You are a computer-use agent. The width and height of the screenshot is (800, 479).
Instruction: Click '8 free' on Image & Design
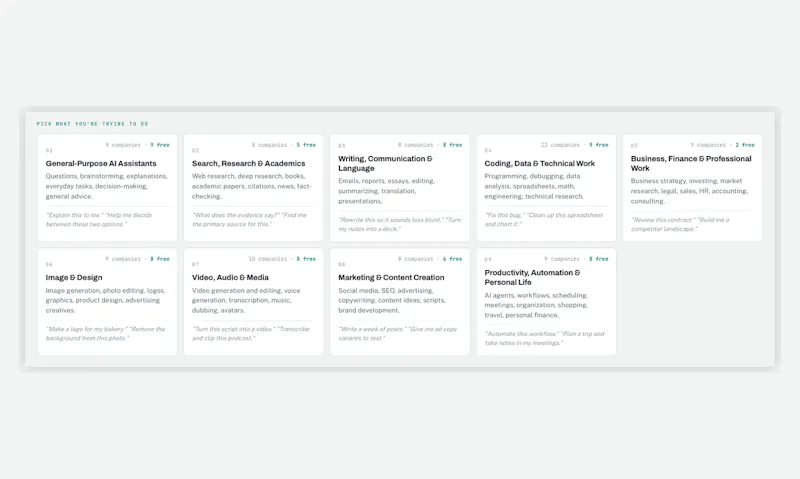point(160,259)
